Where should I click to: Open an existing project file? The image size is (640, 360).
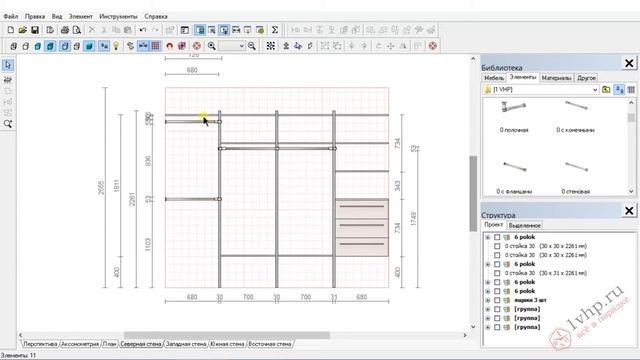(22, 30)
